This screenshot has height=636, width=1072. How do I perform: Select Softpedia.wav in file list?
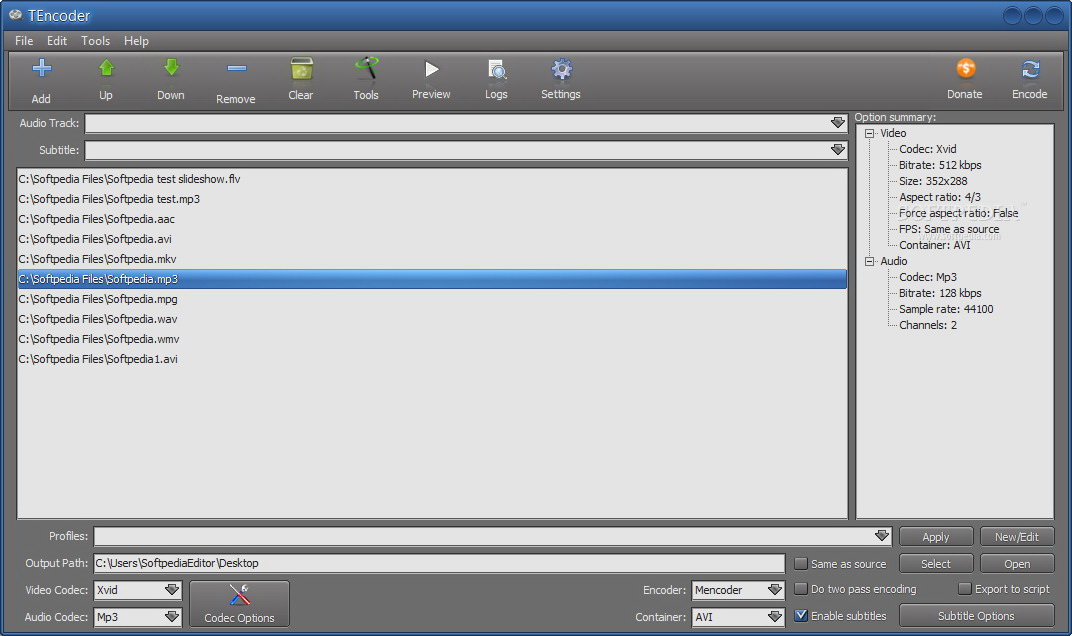pos(432,319)
